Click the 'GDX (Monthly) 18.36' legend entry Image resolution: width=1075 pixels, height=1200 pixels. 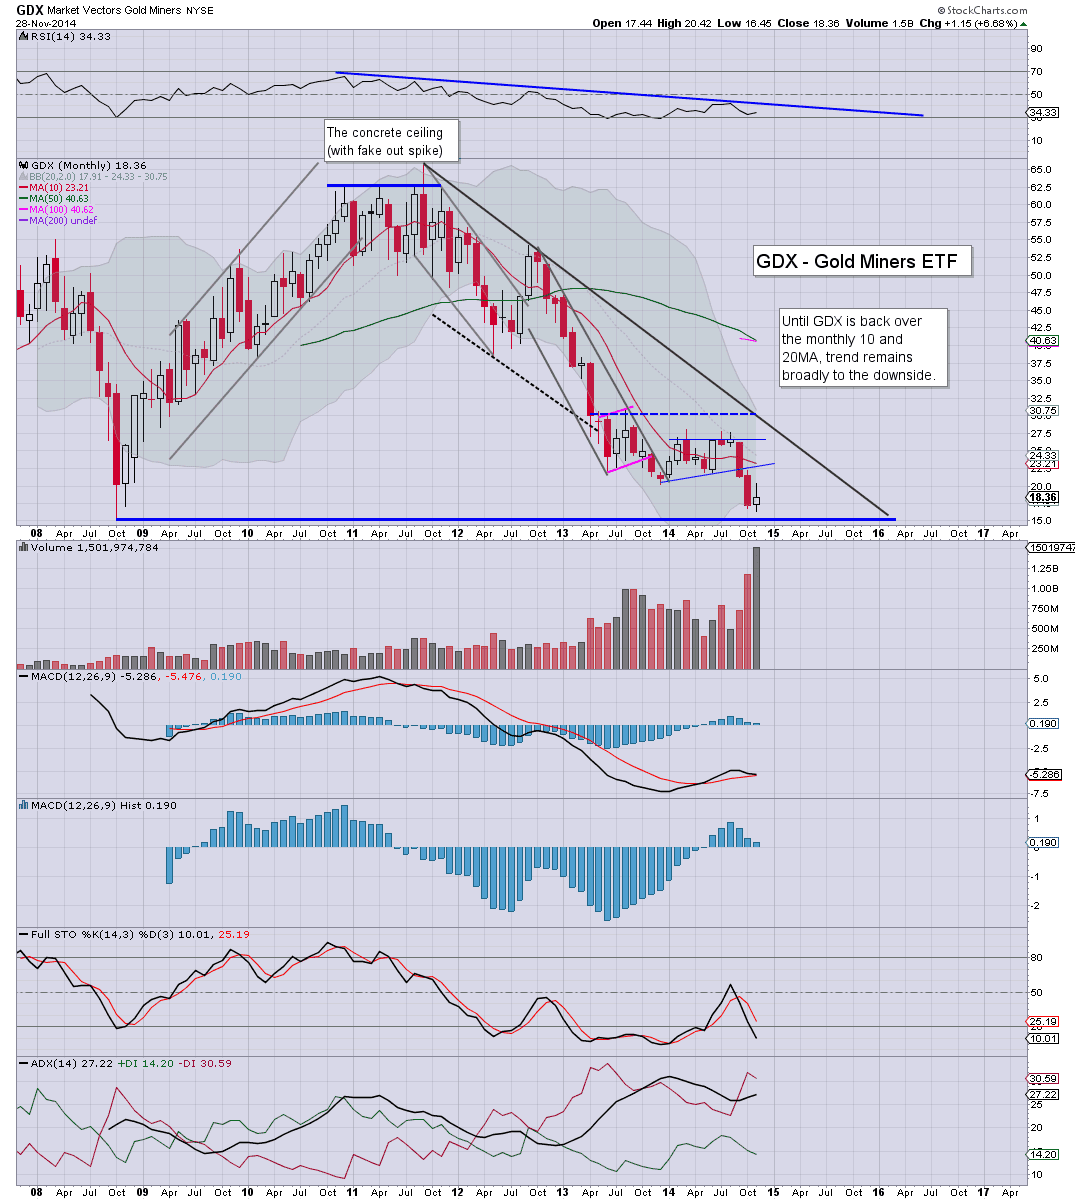[82, 165]
